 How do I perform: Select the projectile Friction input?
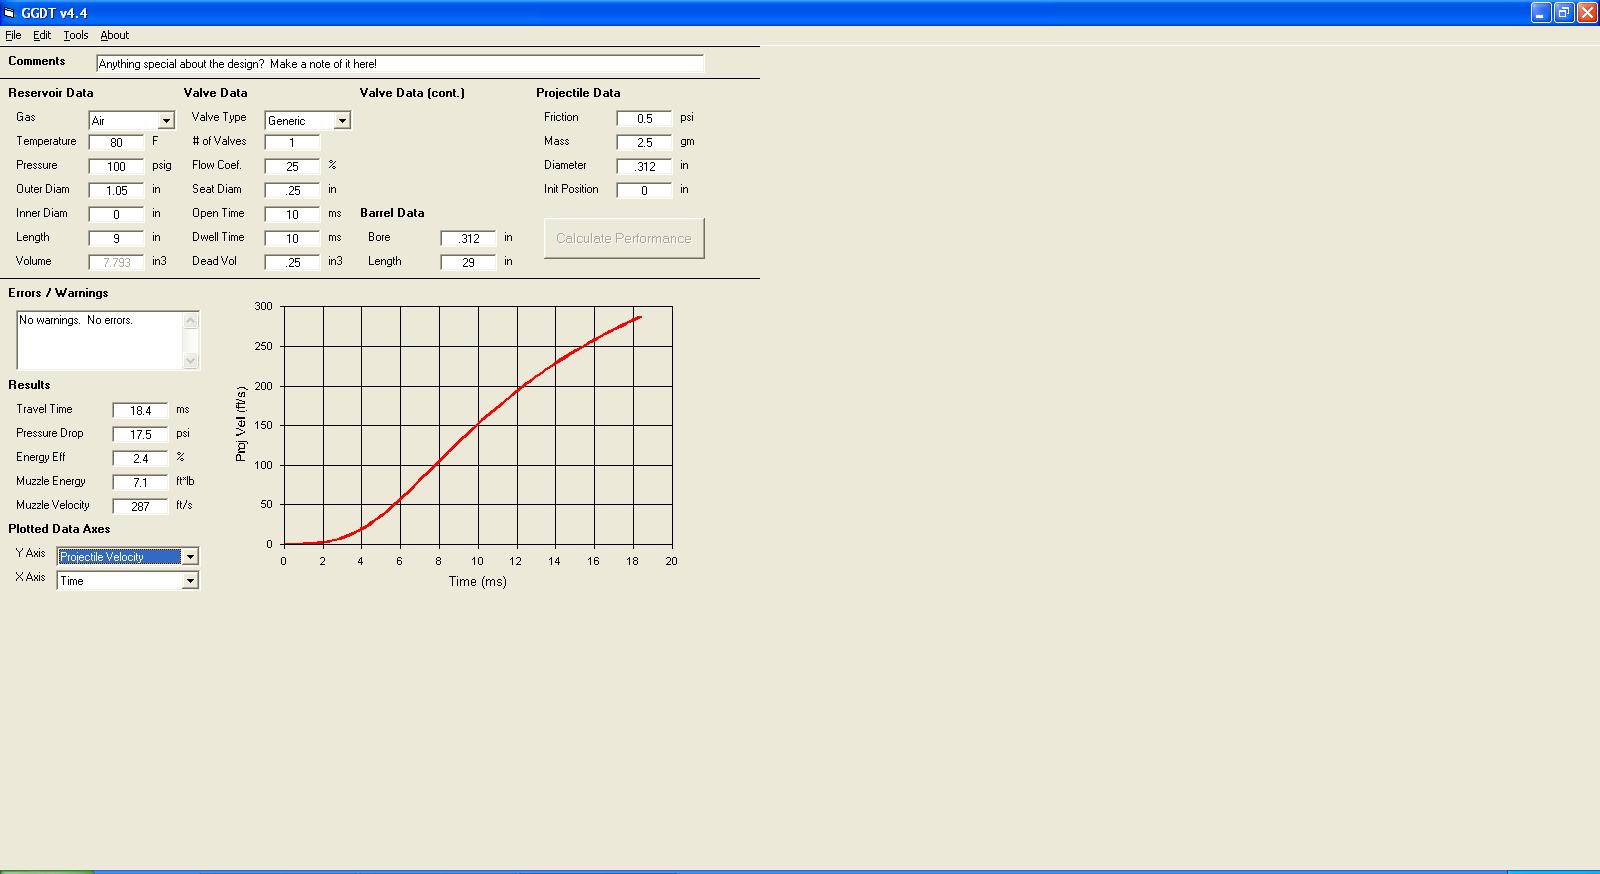[644, 118]
